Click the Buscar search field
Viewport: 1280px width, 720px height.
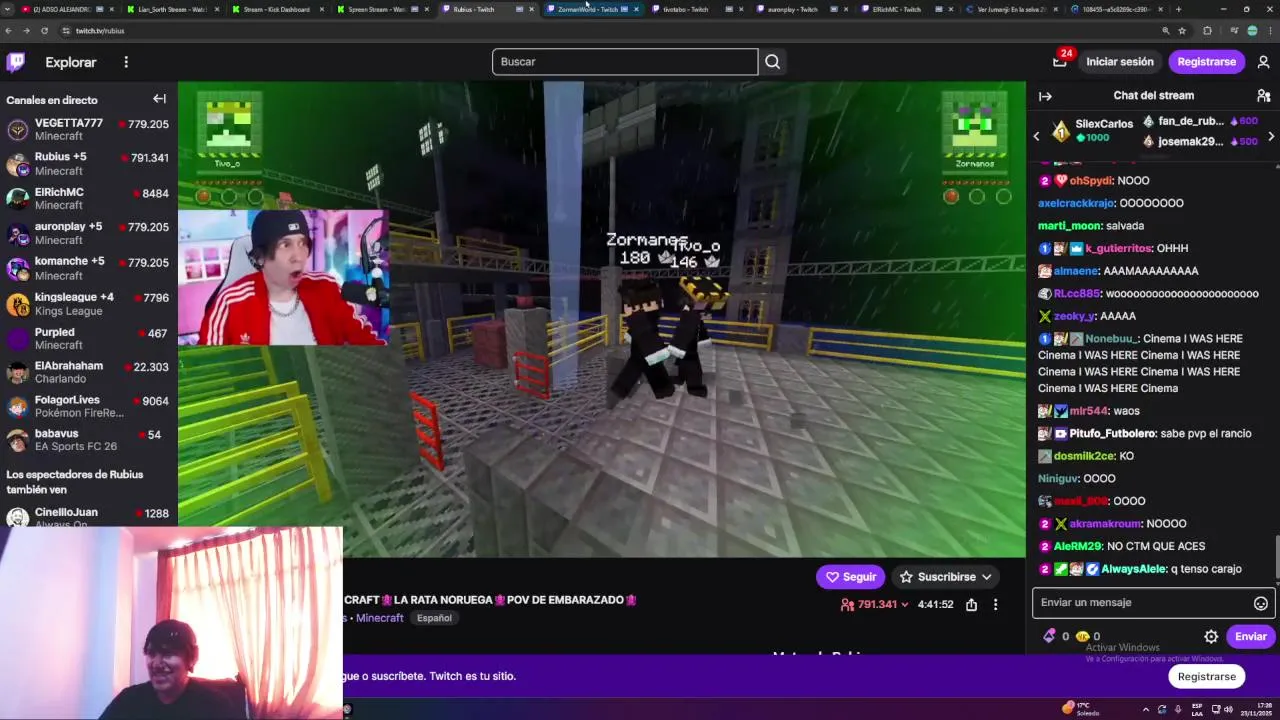pos(625,62)
